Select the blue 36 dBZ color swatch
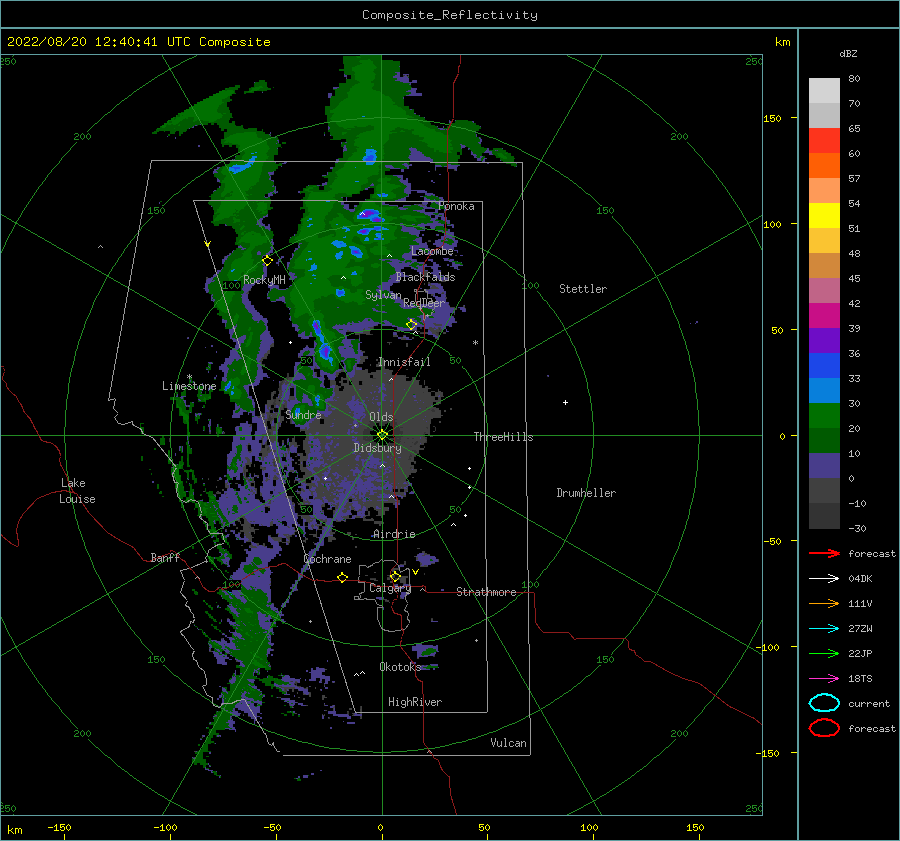 point(824,365)
